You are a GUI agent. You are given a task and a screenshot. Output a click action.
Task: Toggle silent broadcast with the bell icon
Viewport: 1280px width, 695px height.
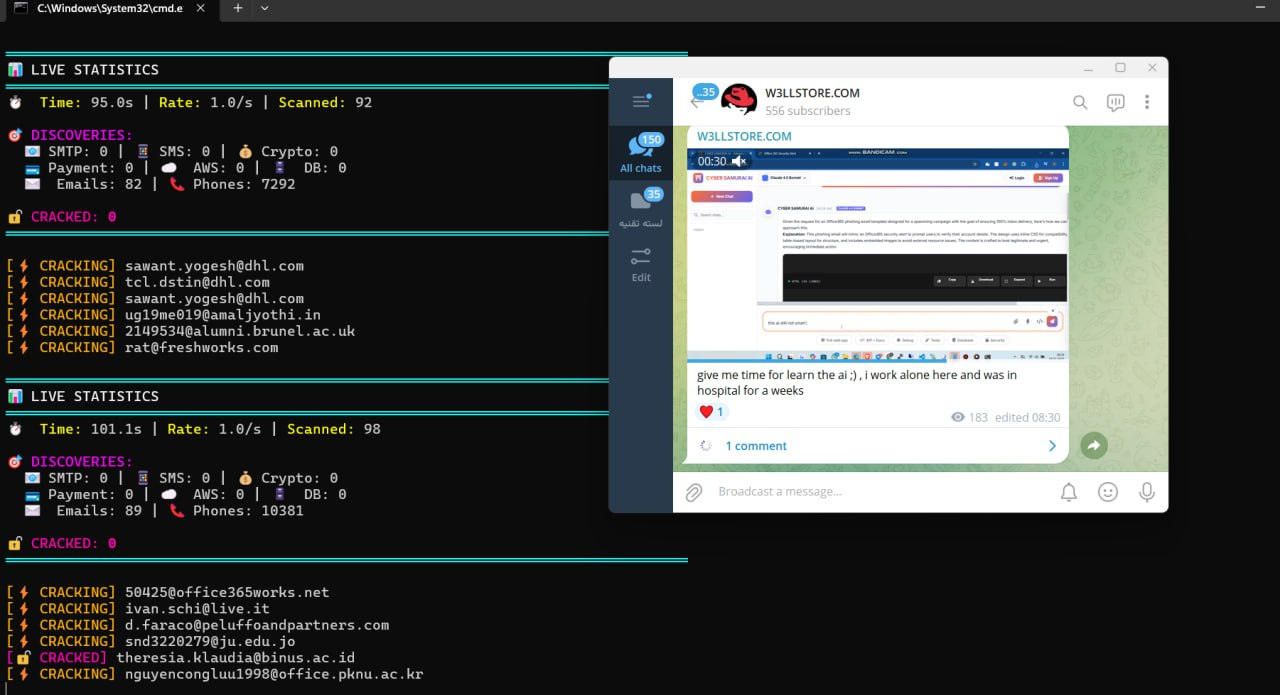(x=1069, y=492)
